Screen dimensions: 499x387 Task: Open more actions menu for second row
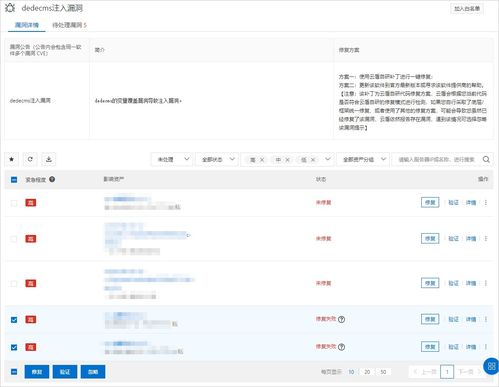pyautogui.click(x=486, y=238)
